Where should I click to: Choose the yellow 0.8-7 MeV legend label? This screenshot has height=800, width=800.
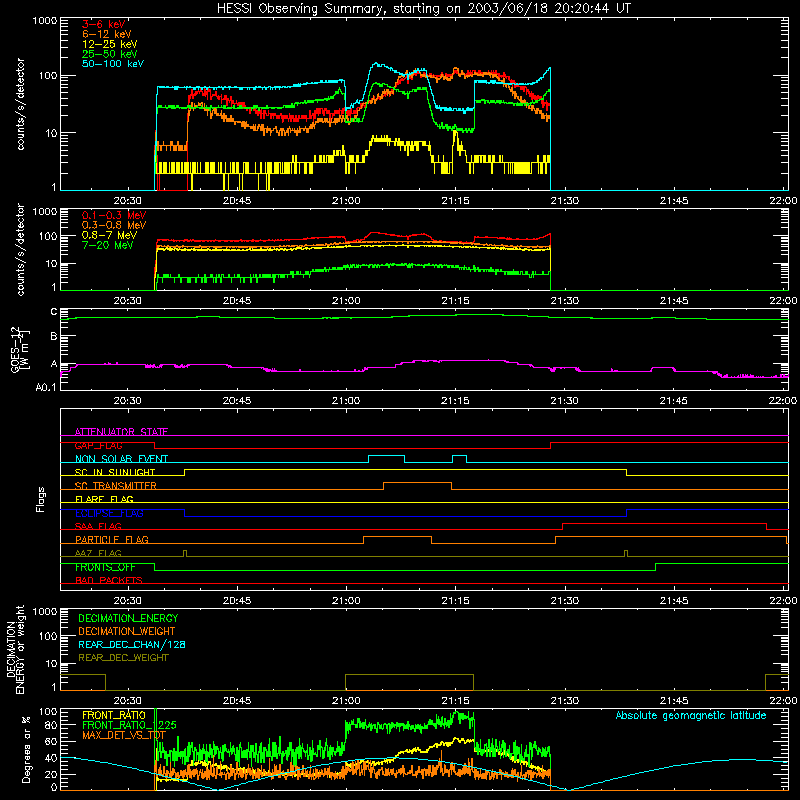(x=109, y=235)
